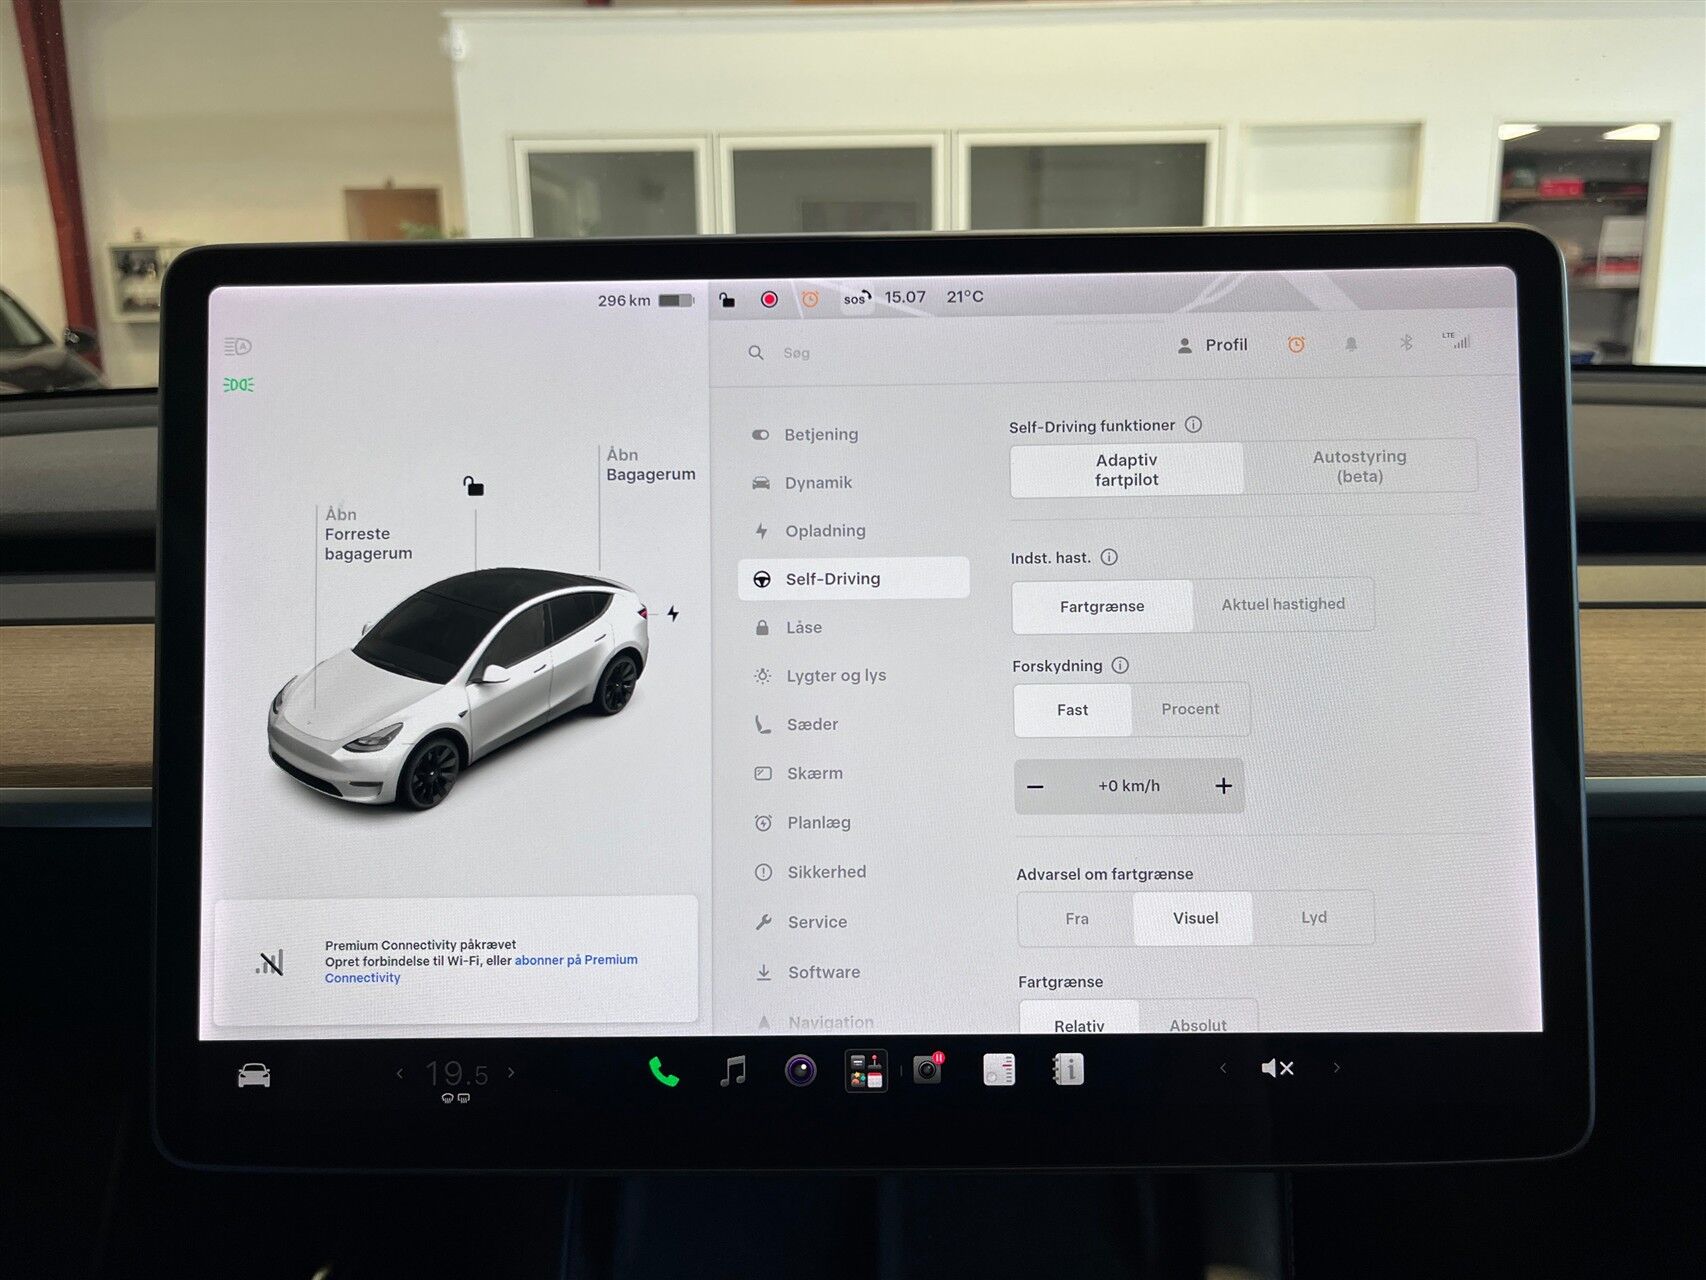Open the green phone app

point(663,1072)
